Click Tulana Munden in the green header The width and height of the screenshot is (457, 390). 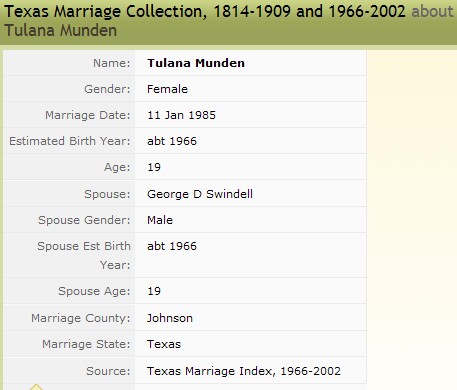pyautogui.click(x=61, y=30)
